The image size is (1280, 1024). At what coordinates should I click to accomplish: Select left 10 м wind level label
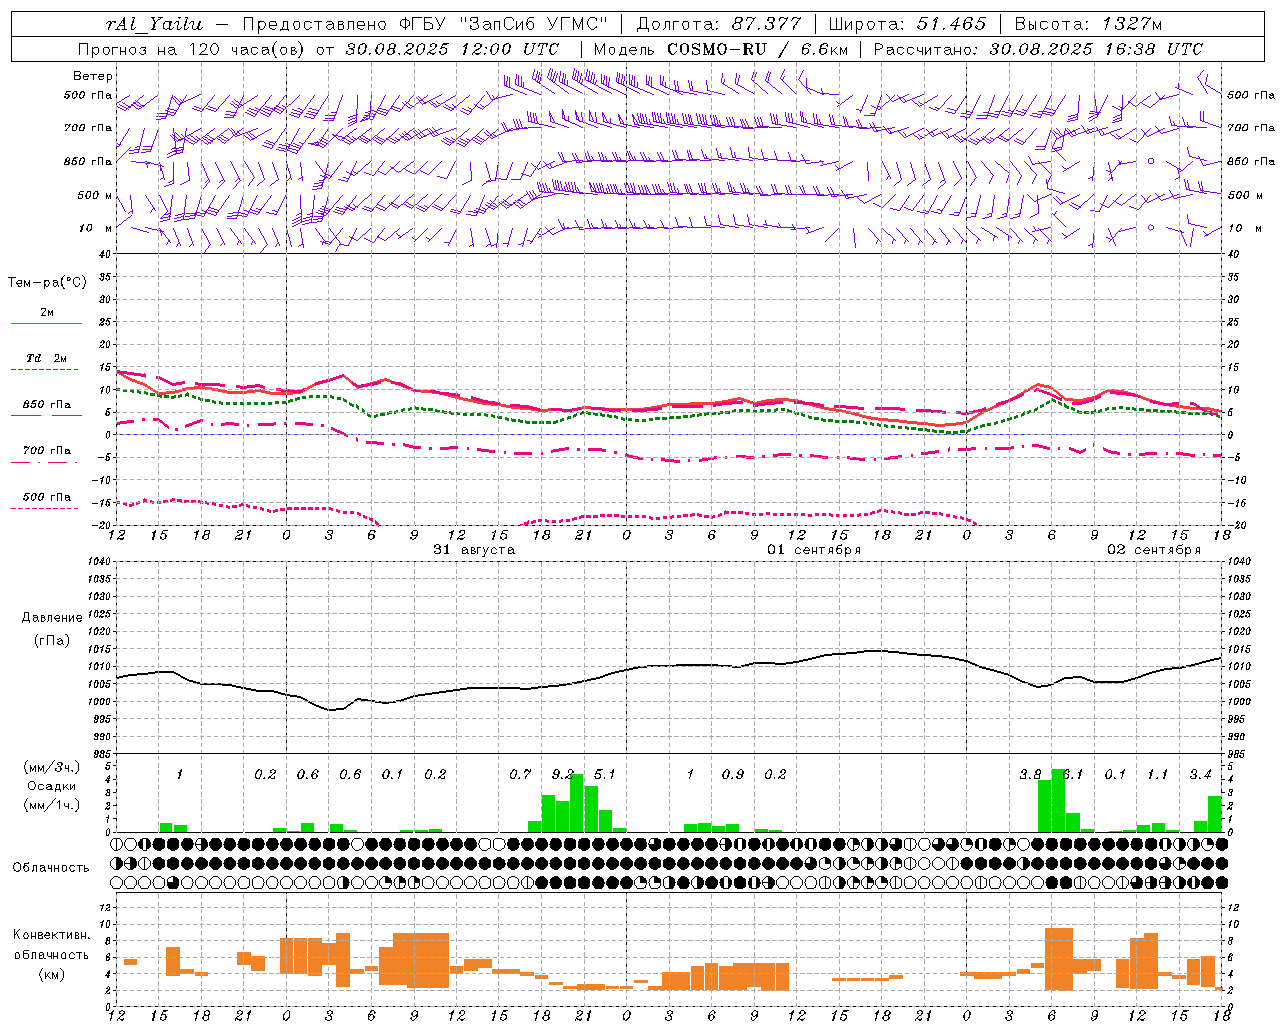click(96, 228)
